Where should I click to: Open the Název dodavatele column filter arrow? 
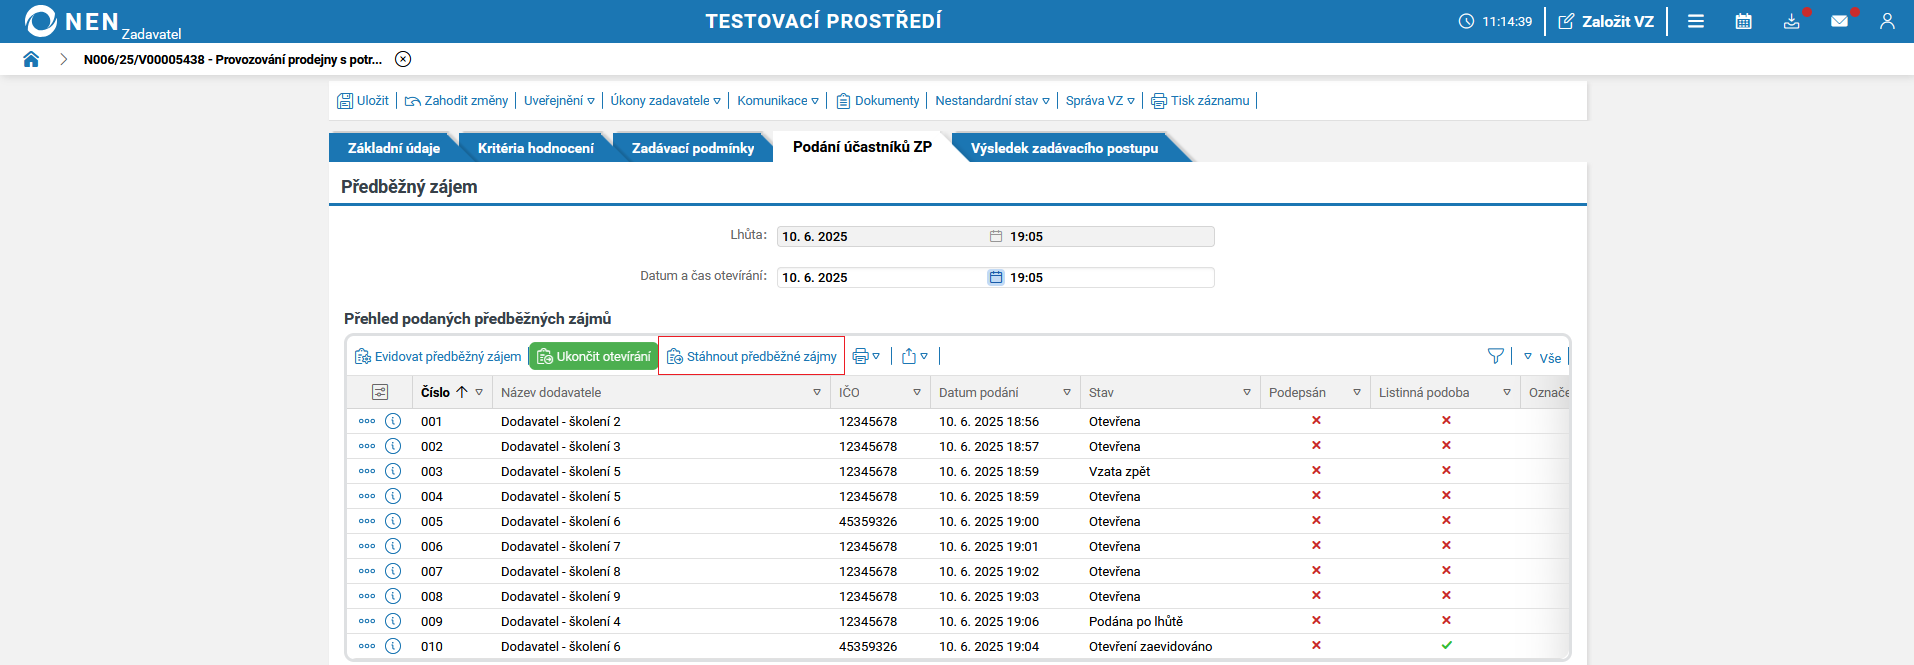tap(817, 392)
